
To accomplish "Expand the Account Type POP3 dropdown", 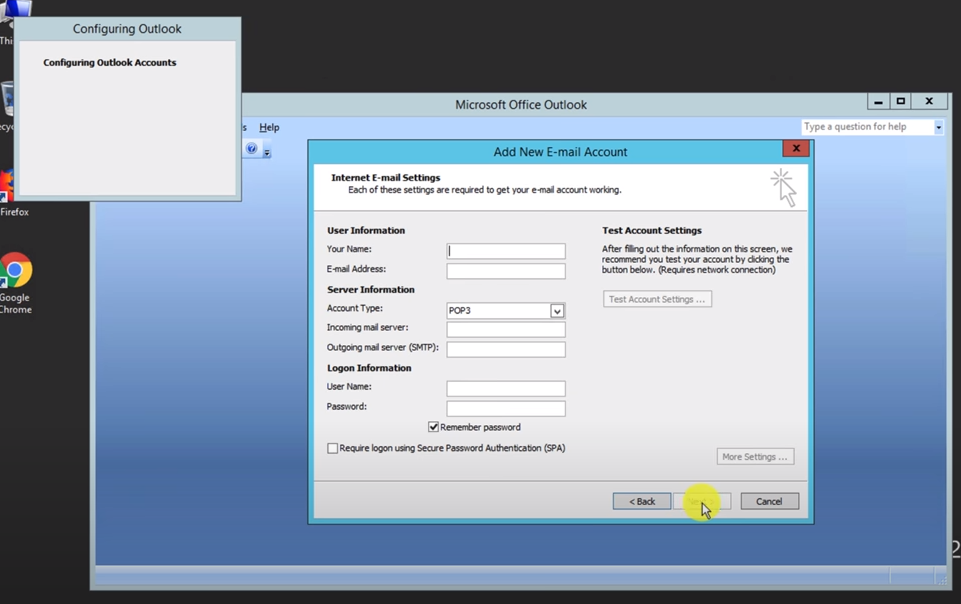I will click(x=556, y=311).
